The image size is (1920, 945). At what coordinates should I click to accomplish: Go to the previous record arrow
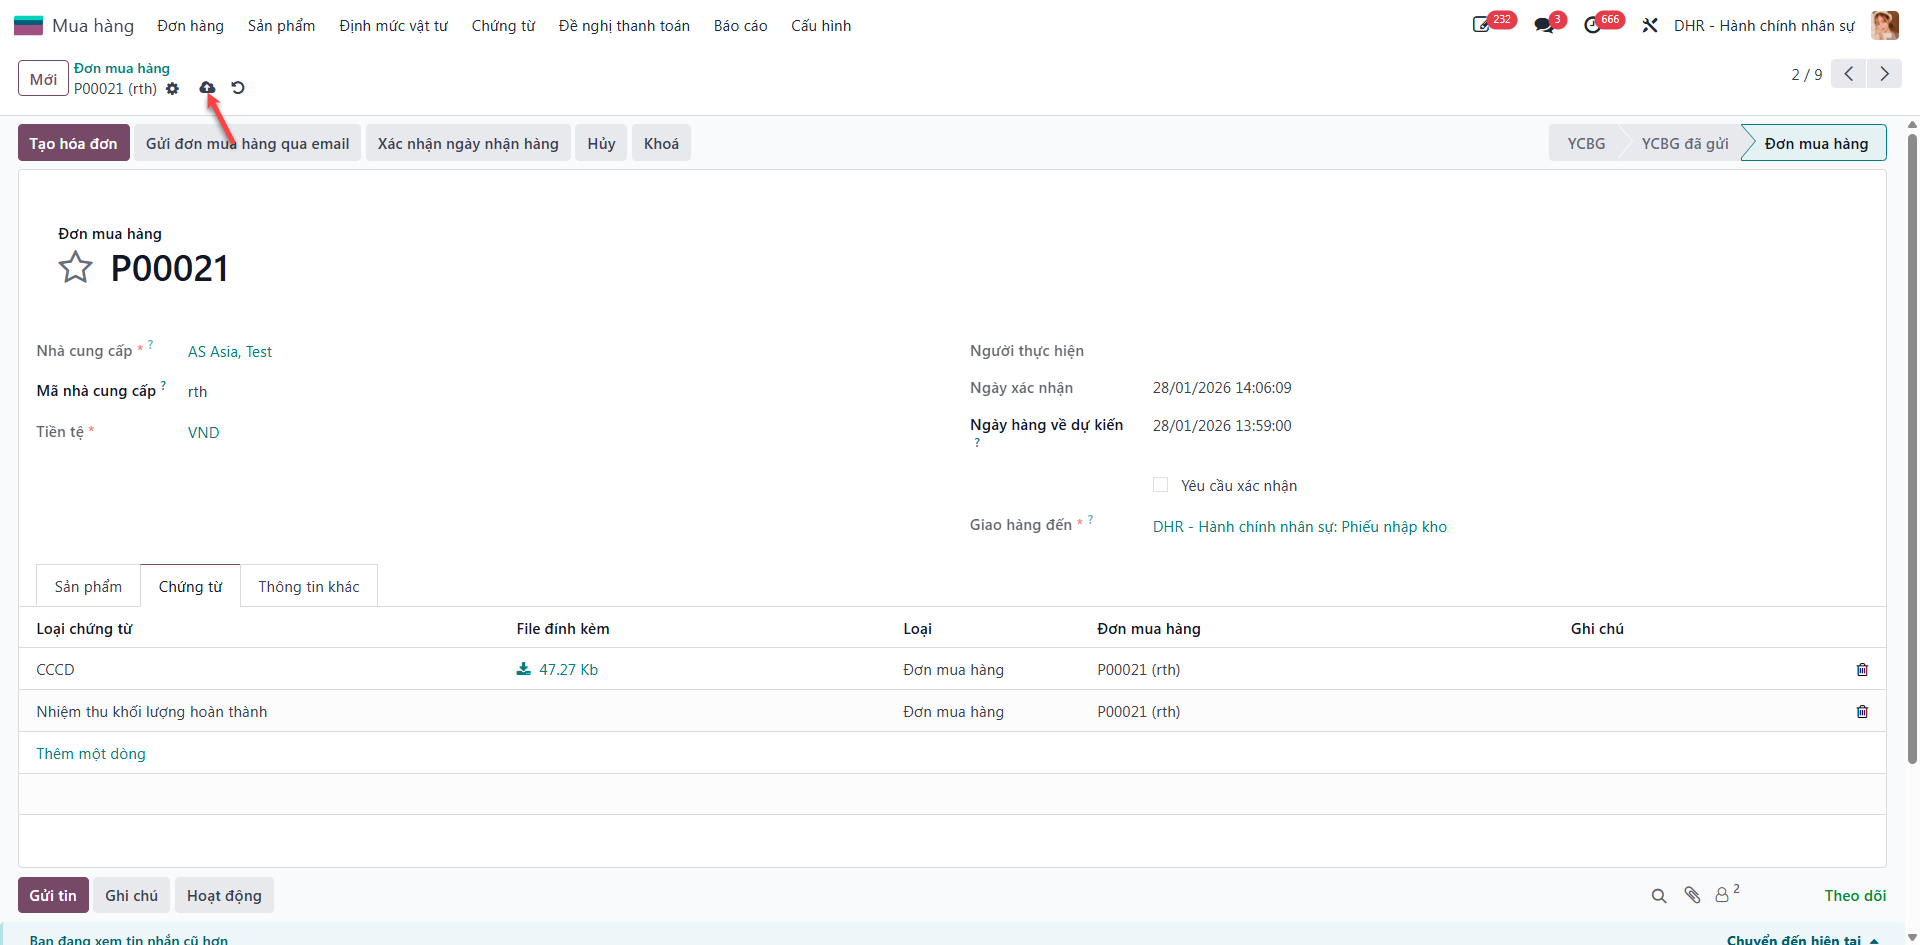(1848, 74)
